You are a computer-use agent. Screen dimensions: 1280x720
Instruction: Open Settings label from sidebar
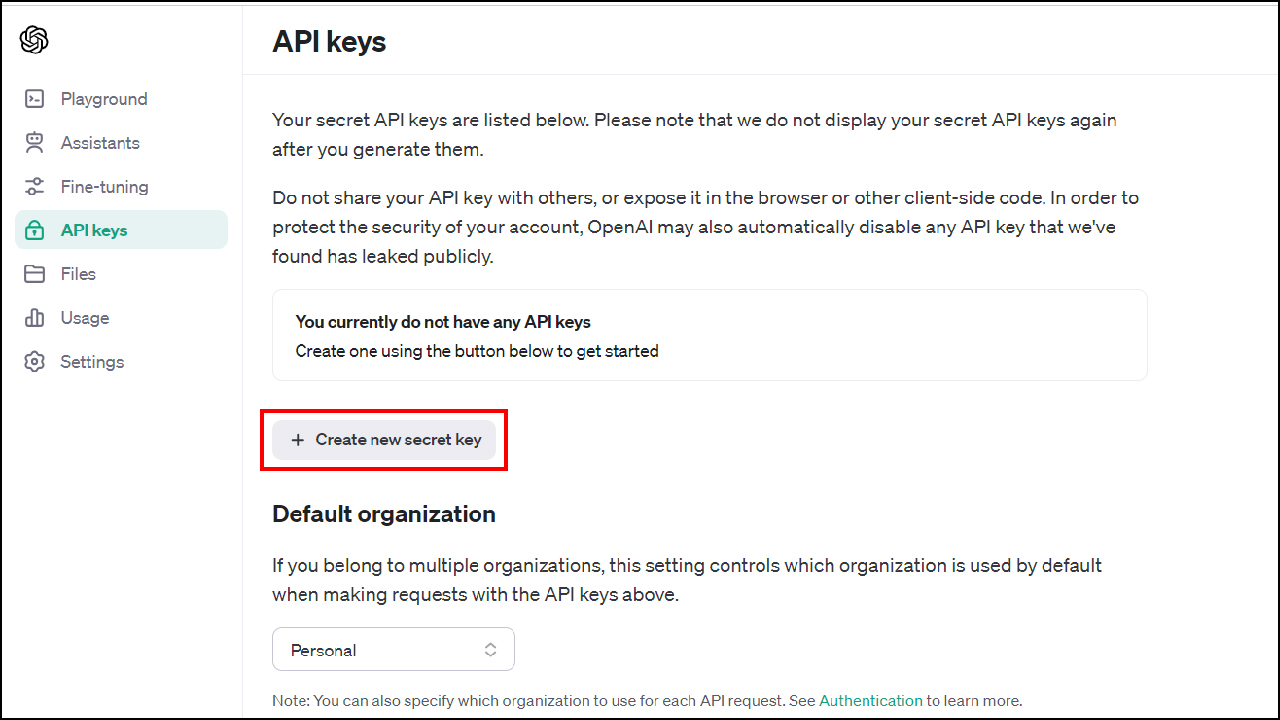coord(92,362)
